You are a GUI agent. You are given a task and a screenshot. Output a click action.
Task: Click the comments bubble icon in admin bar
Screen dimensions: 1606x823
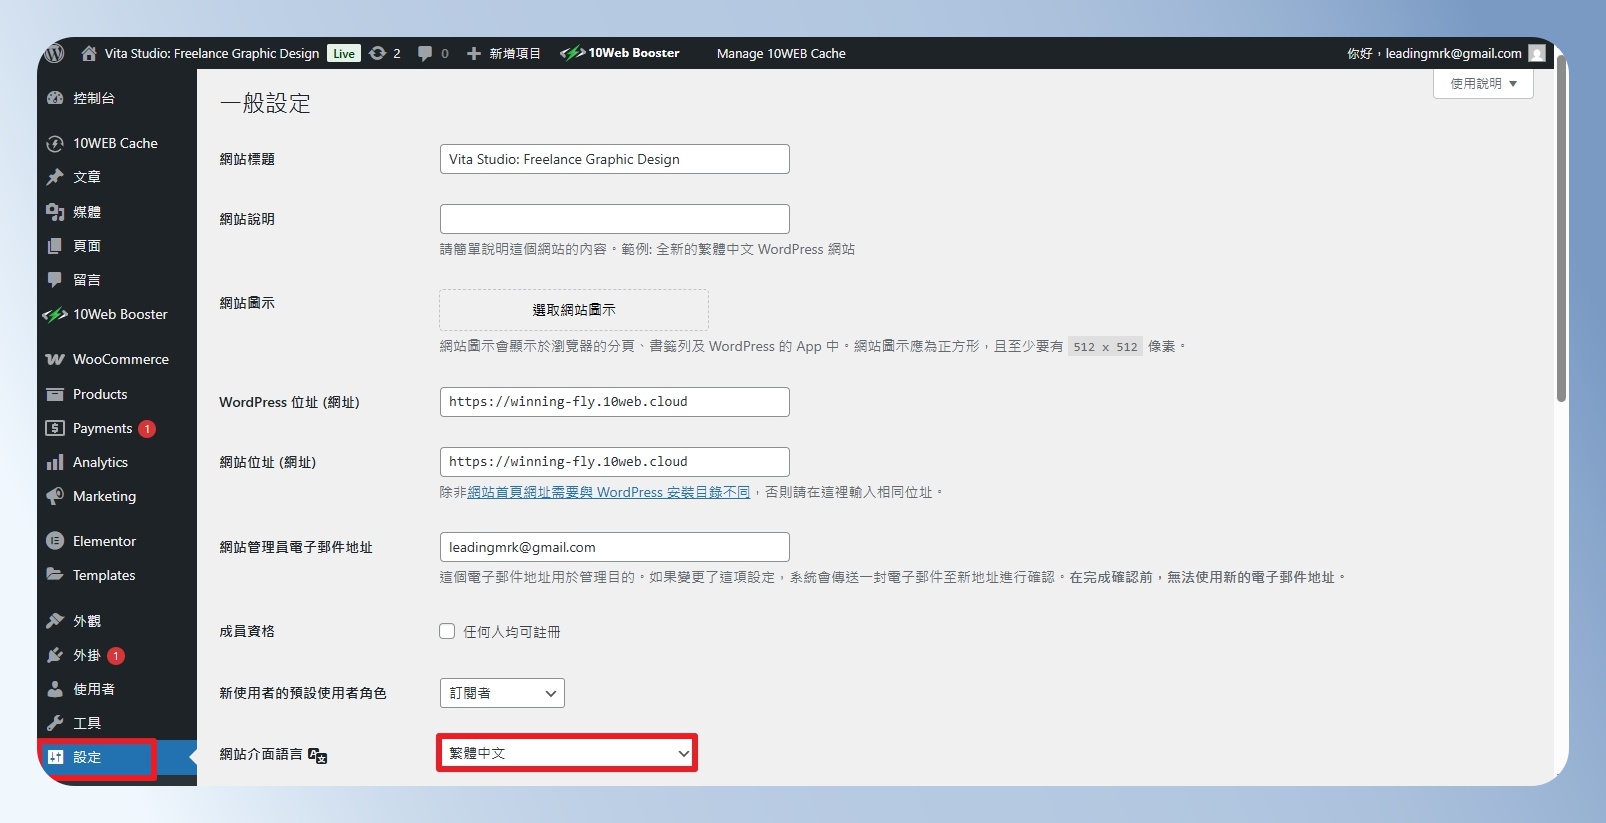(x=425, y=53)
